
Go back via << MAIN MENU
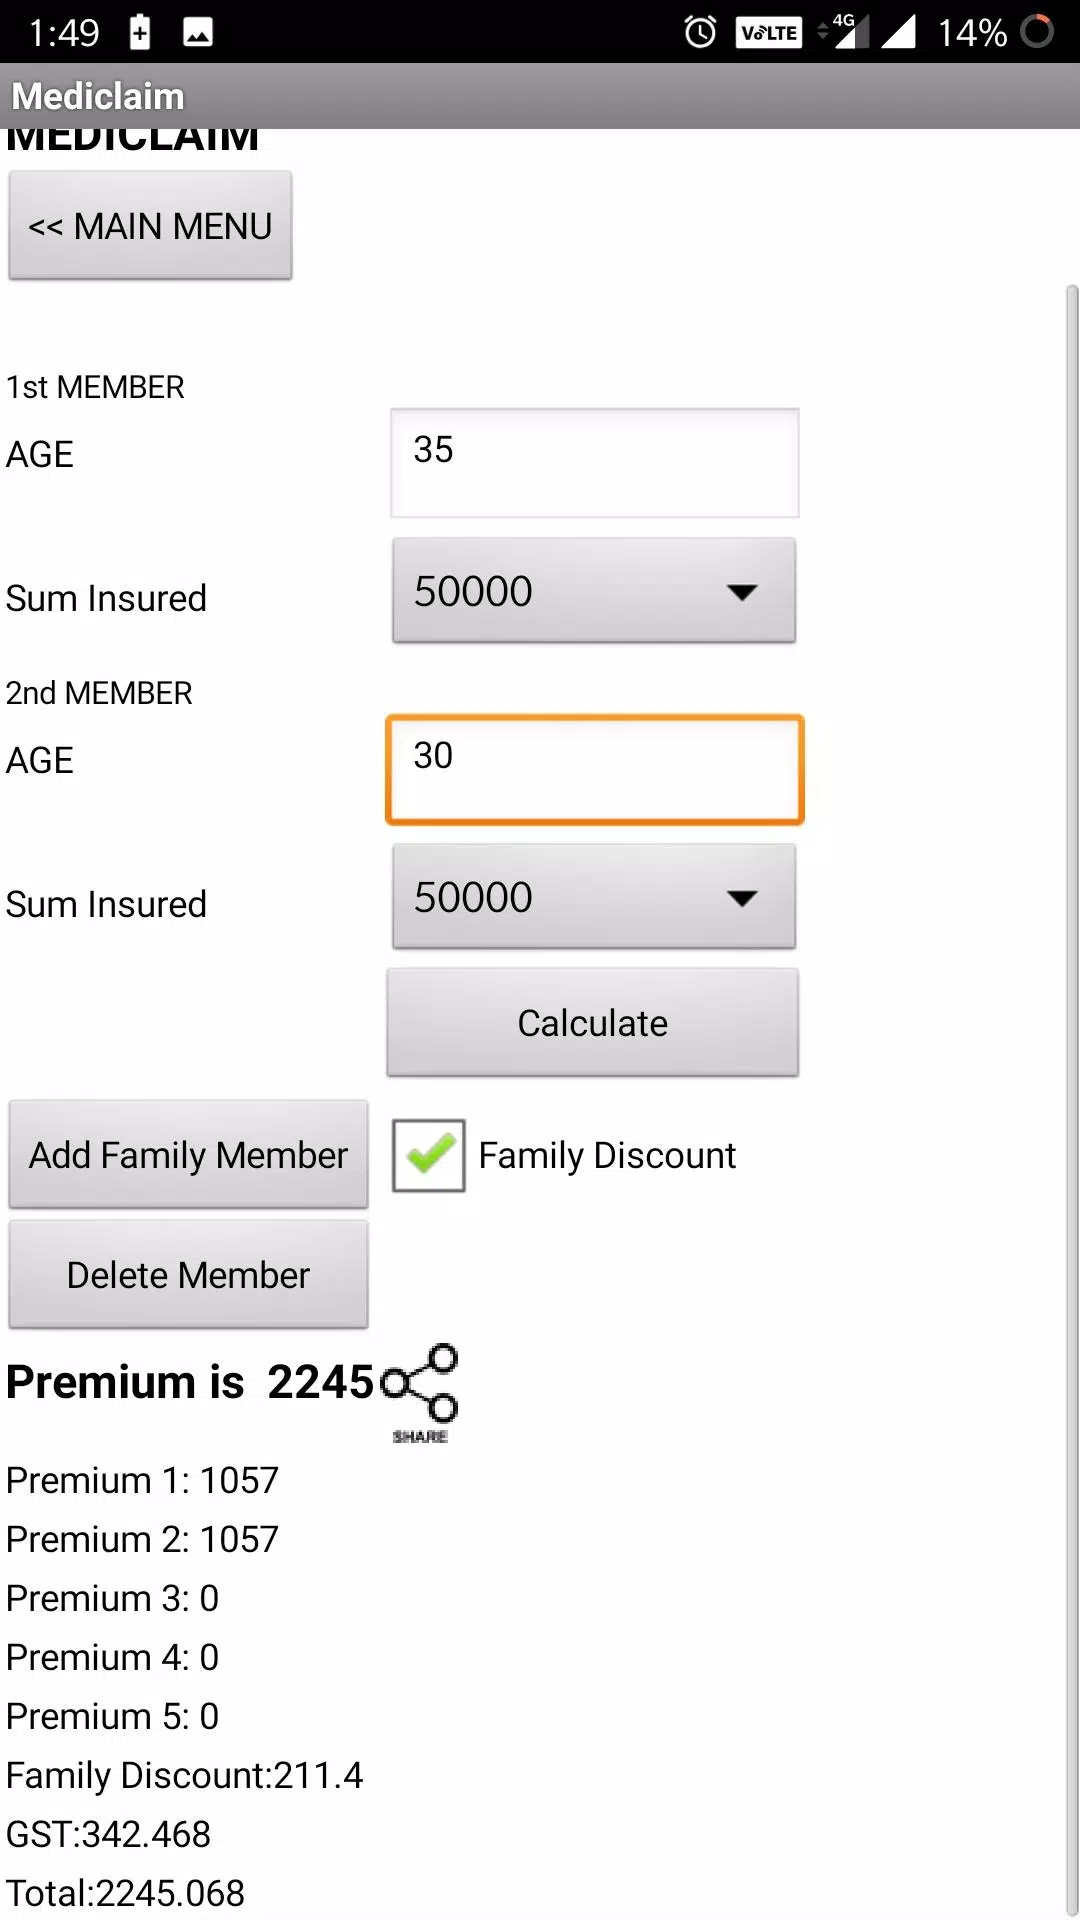[x=150, y=226]
